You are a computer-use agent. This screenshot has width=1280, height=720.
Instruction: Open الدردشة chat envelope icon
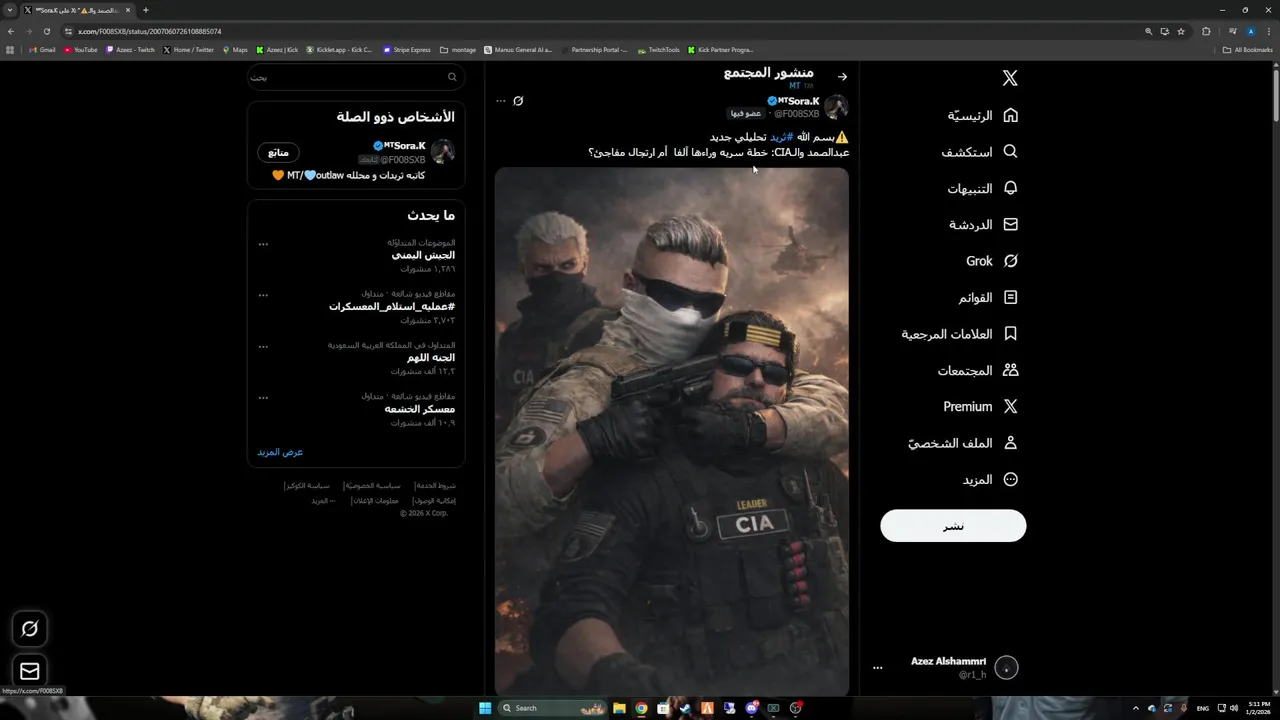(x=1010, y=225)
